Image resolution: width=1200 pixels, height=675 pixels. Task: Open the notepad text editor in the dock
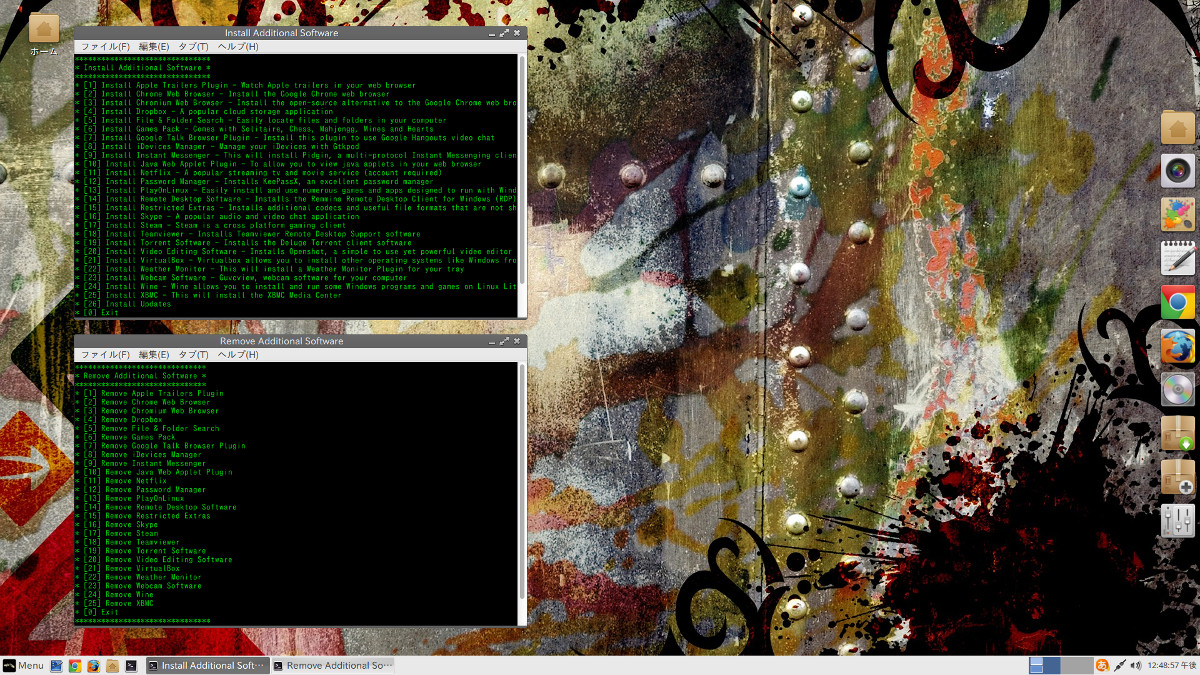(x=1178, y=258)
